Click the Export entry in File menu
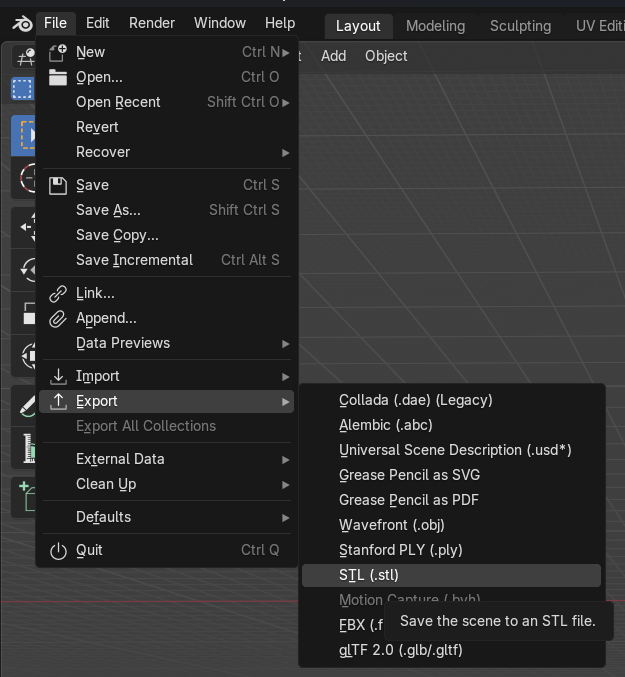625x677 pixels. pyautogui.click(x=167, y=402)
